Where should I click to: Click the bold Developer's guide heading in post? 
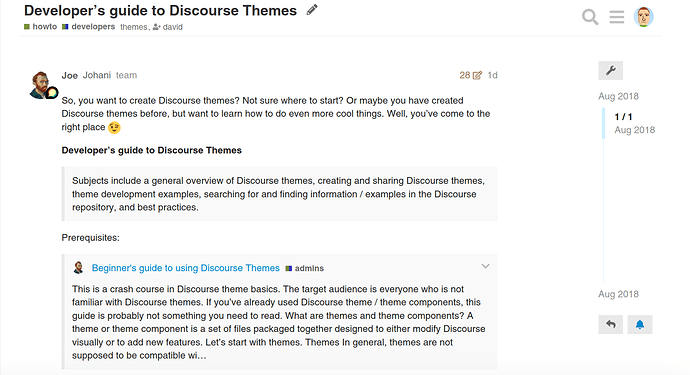click(151, 151)
